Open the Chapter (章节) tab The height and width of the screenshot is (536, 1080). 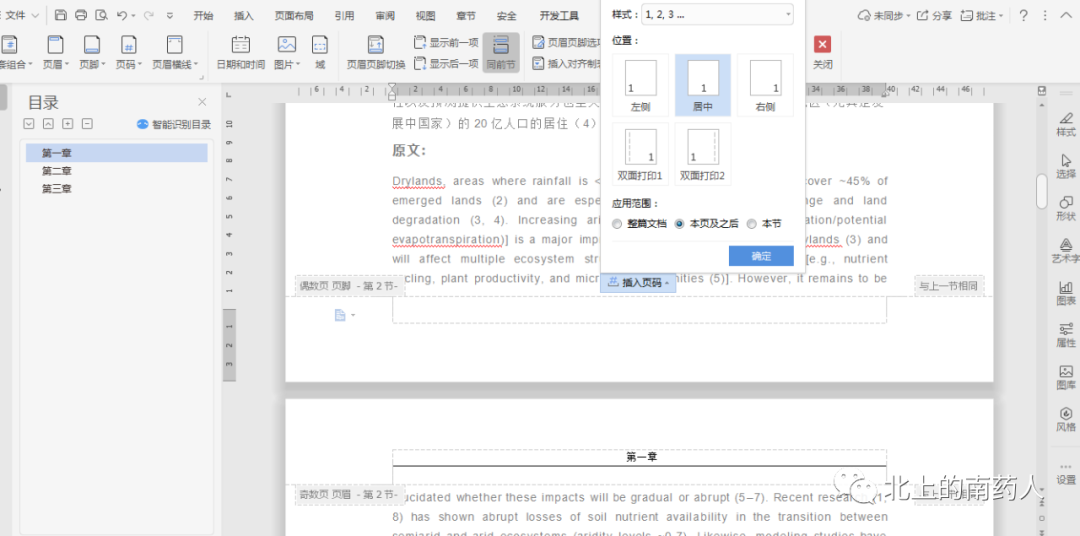(466, 15)
